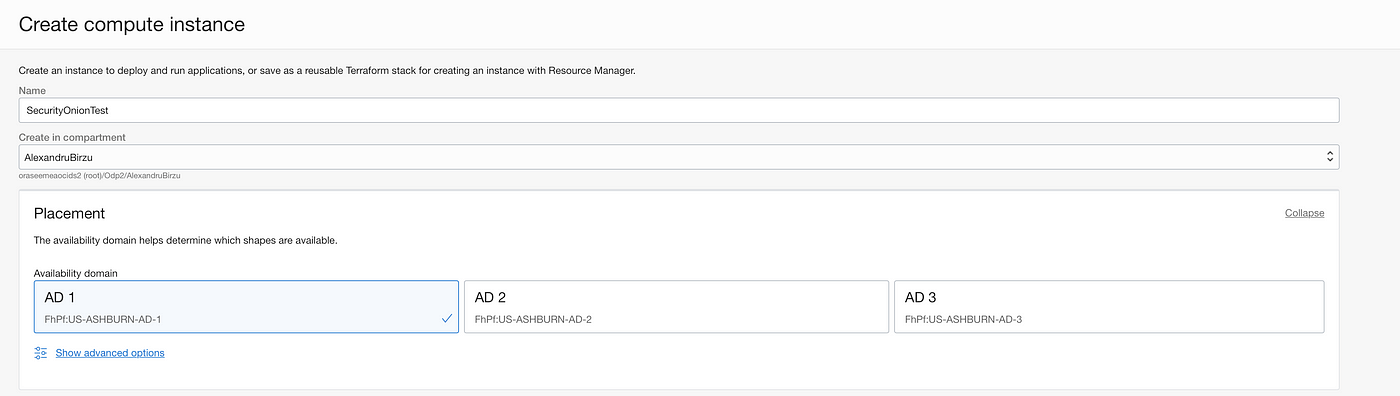Click the Name field containing SecurityOnionTest
1400x396 pixels.
click(678, 110)
